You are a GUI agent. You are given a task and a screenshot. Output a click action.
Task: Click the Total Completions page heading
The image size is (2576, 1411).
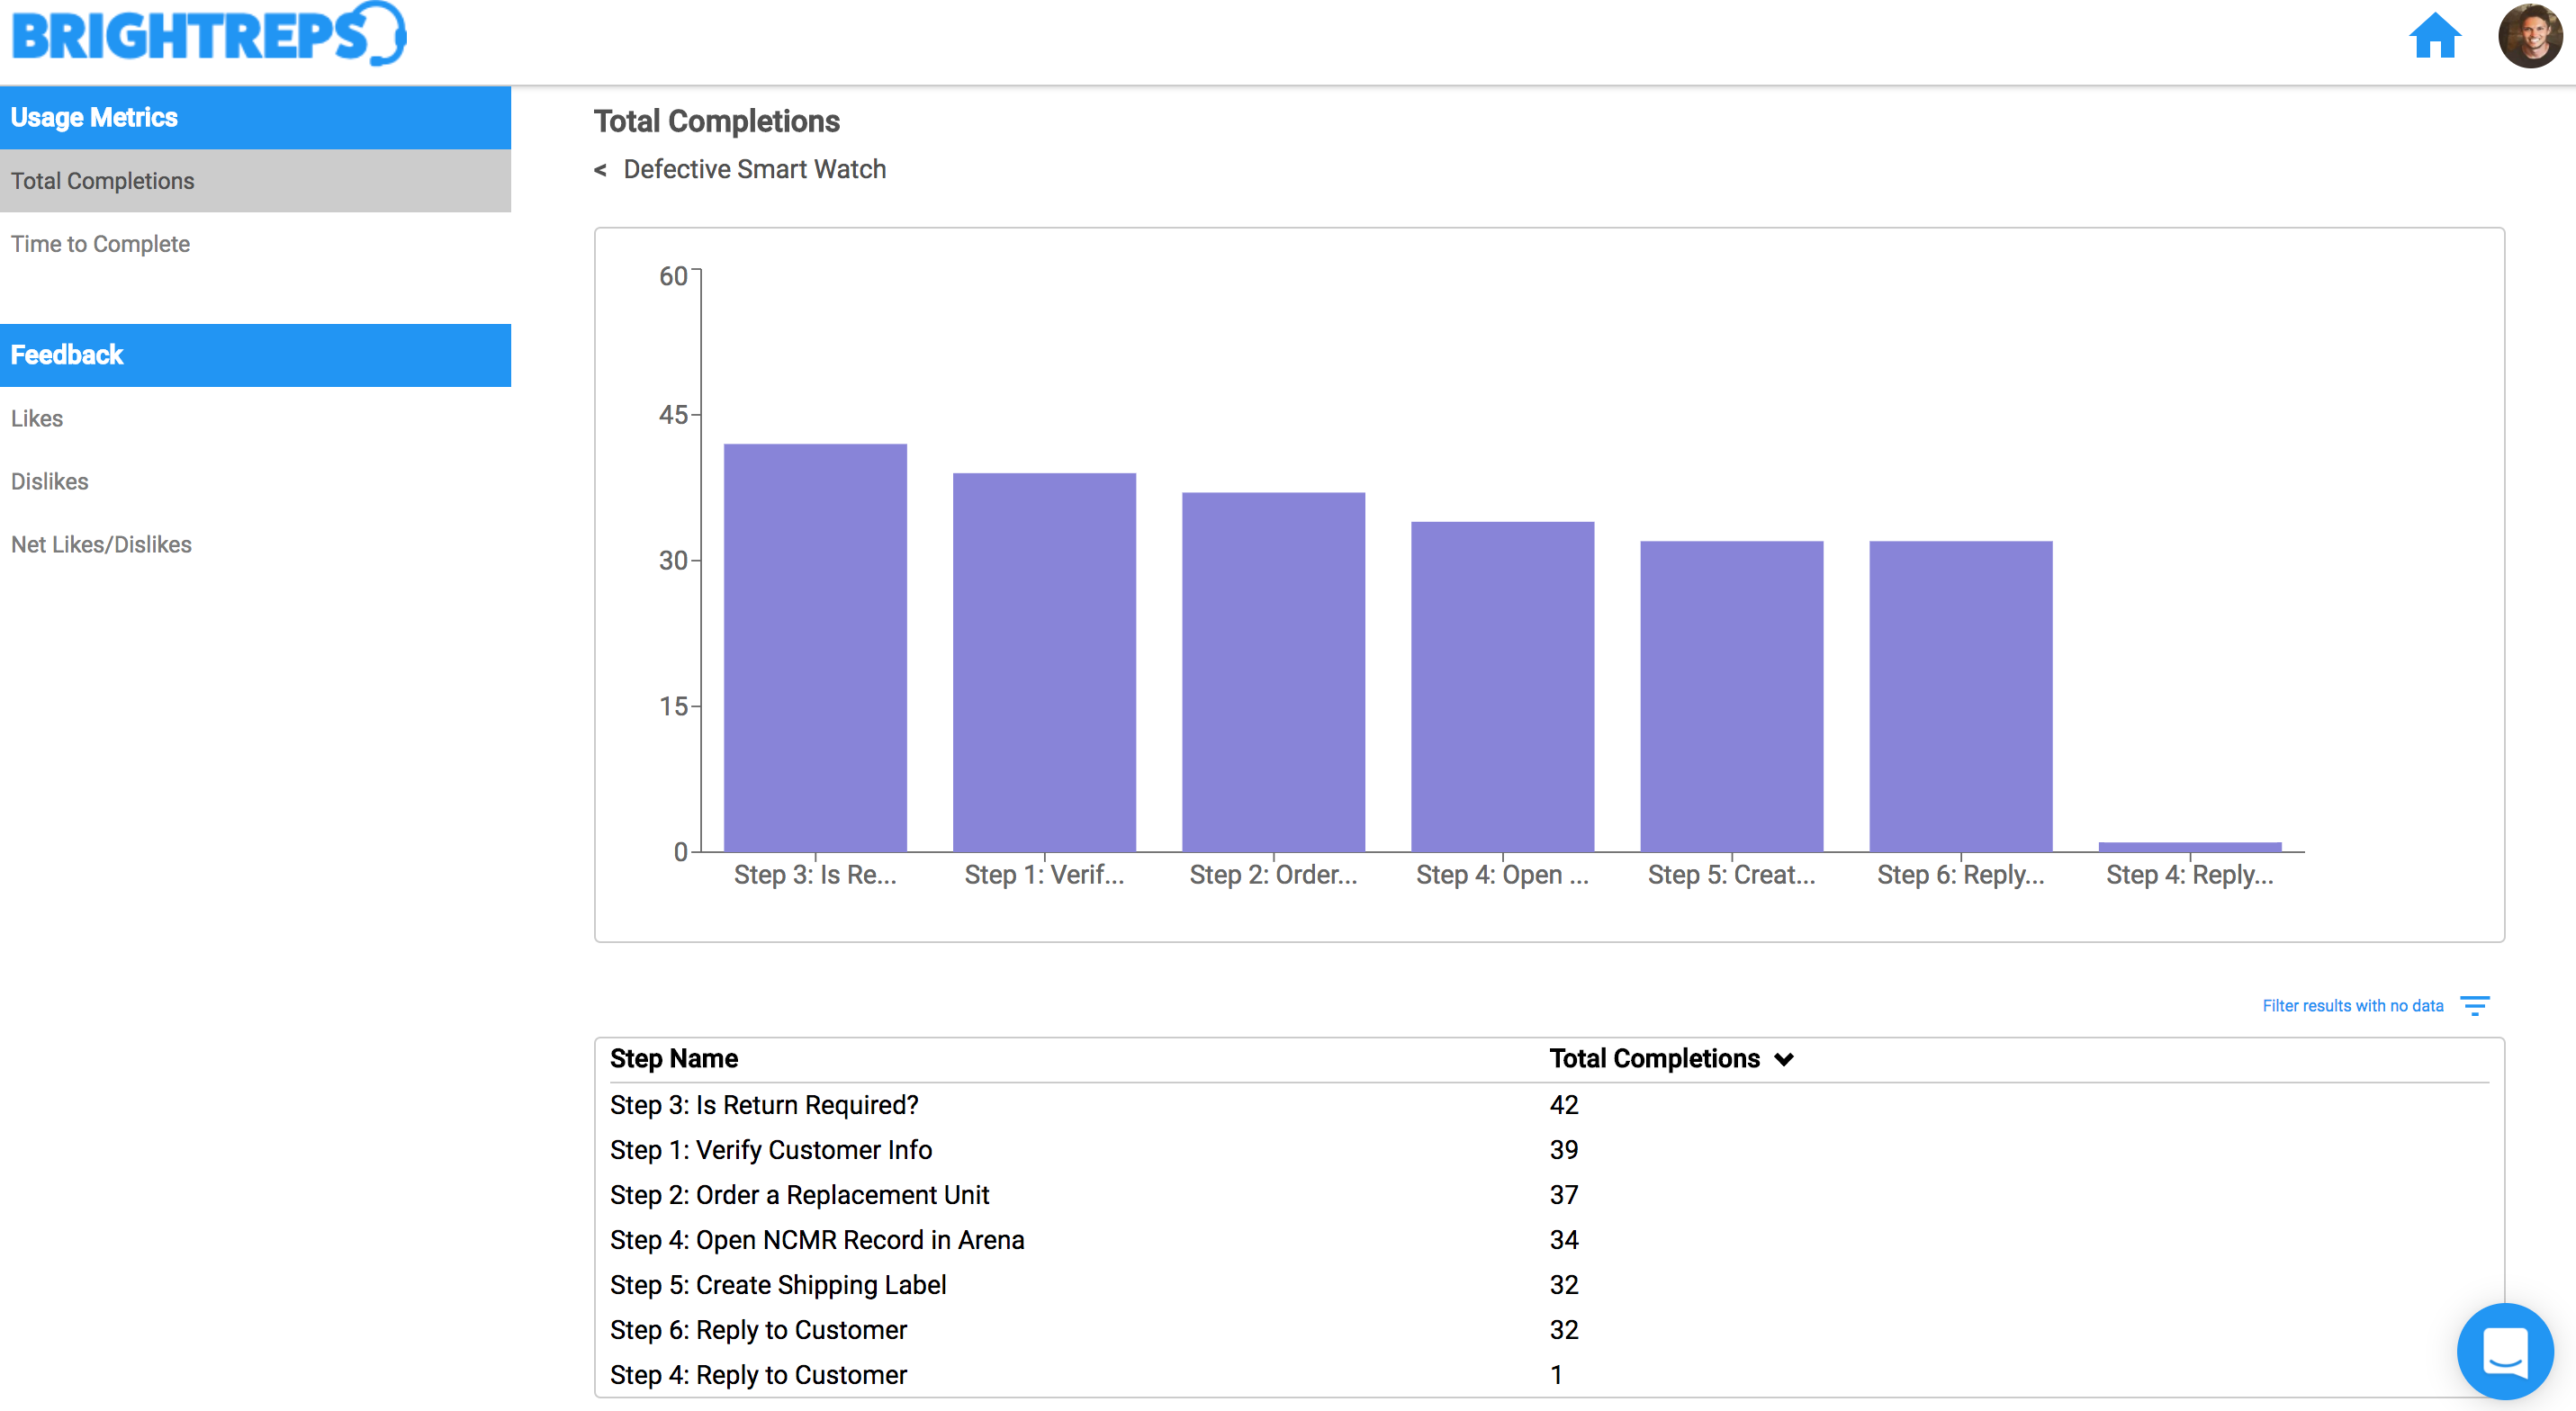click(716, 121)
